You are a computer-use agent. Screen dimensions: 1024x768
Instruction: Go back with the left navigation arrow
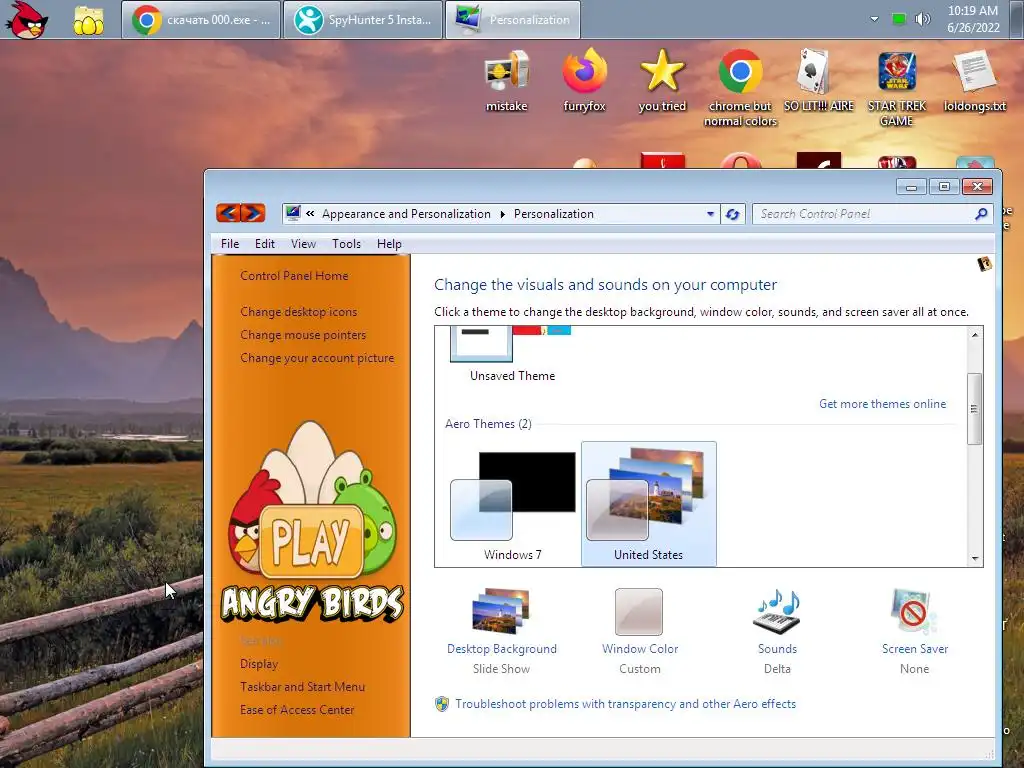(x=228, y=213)
